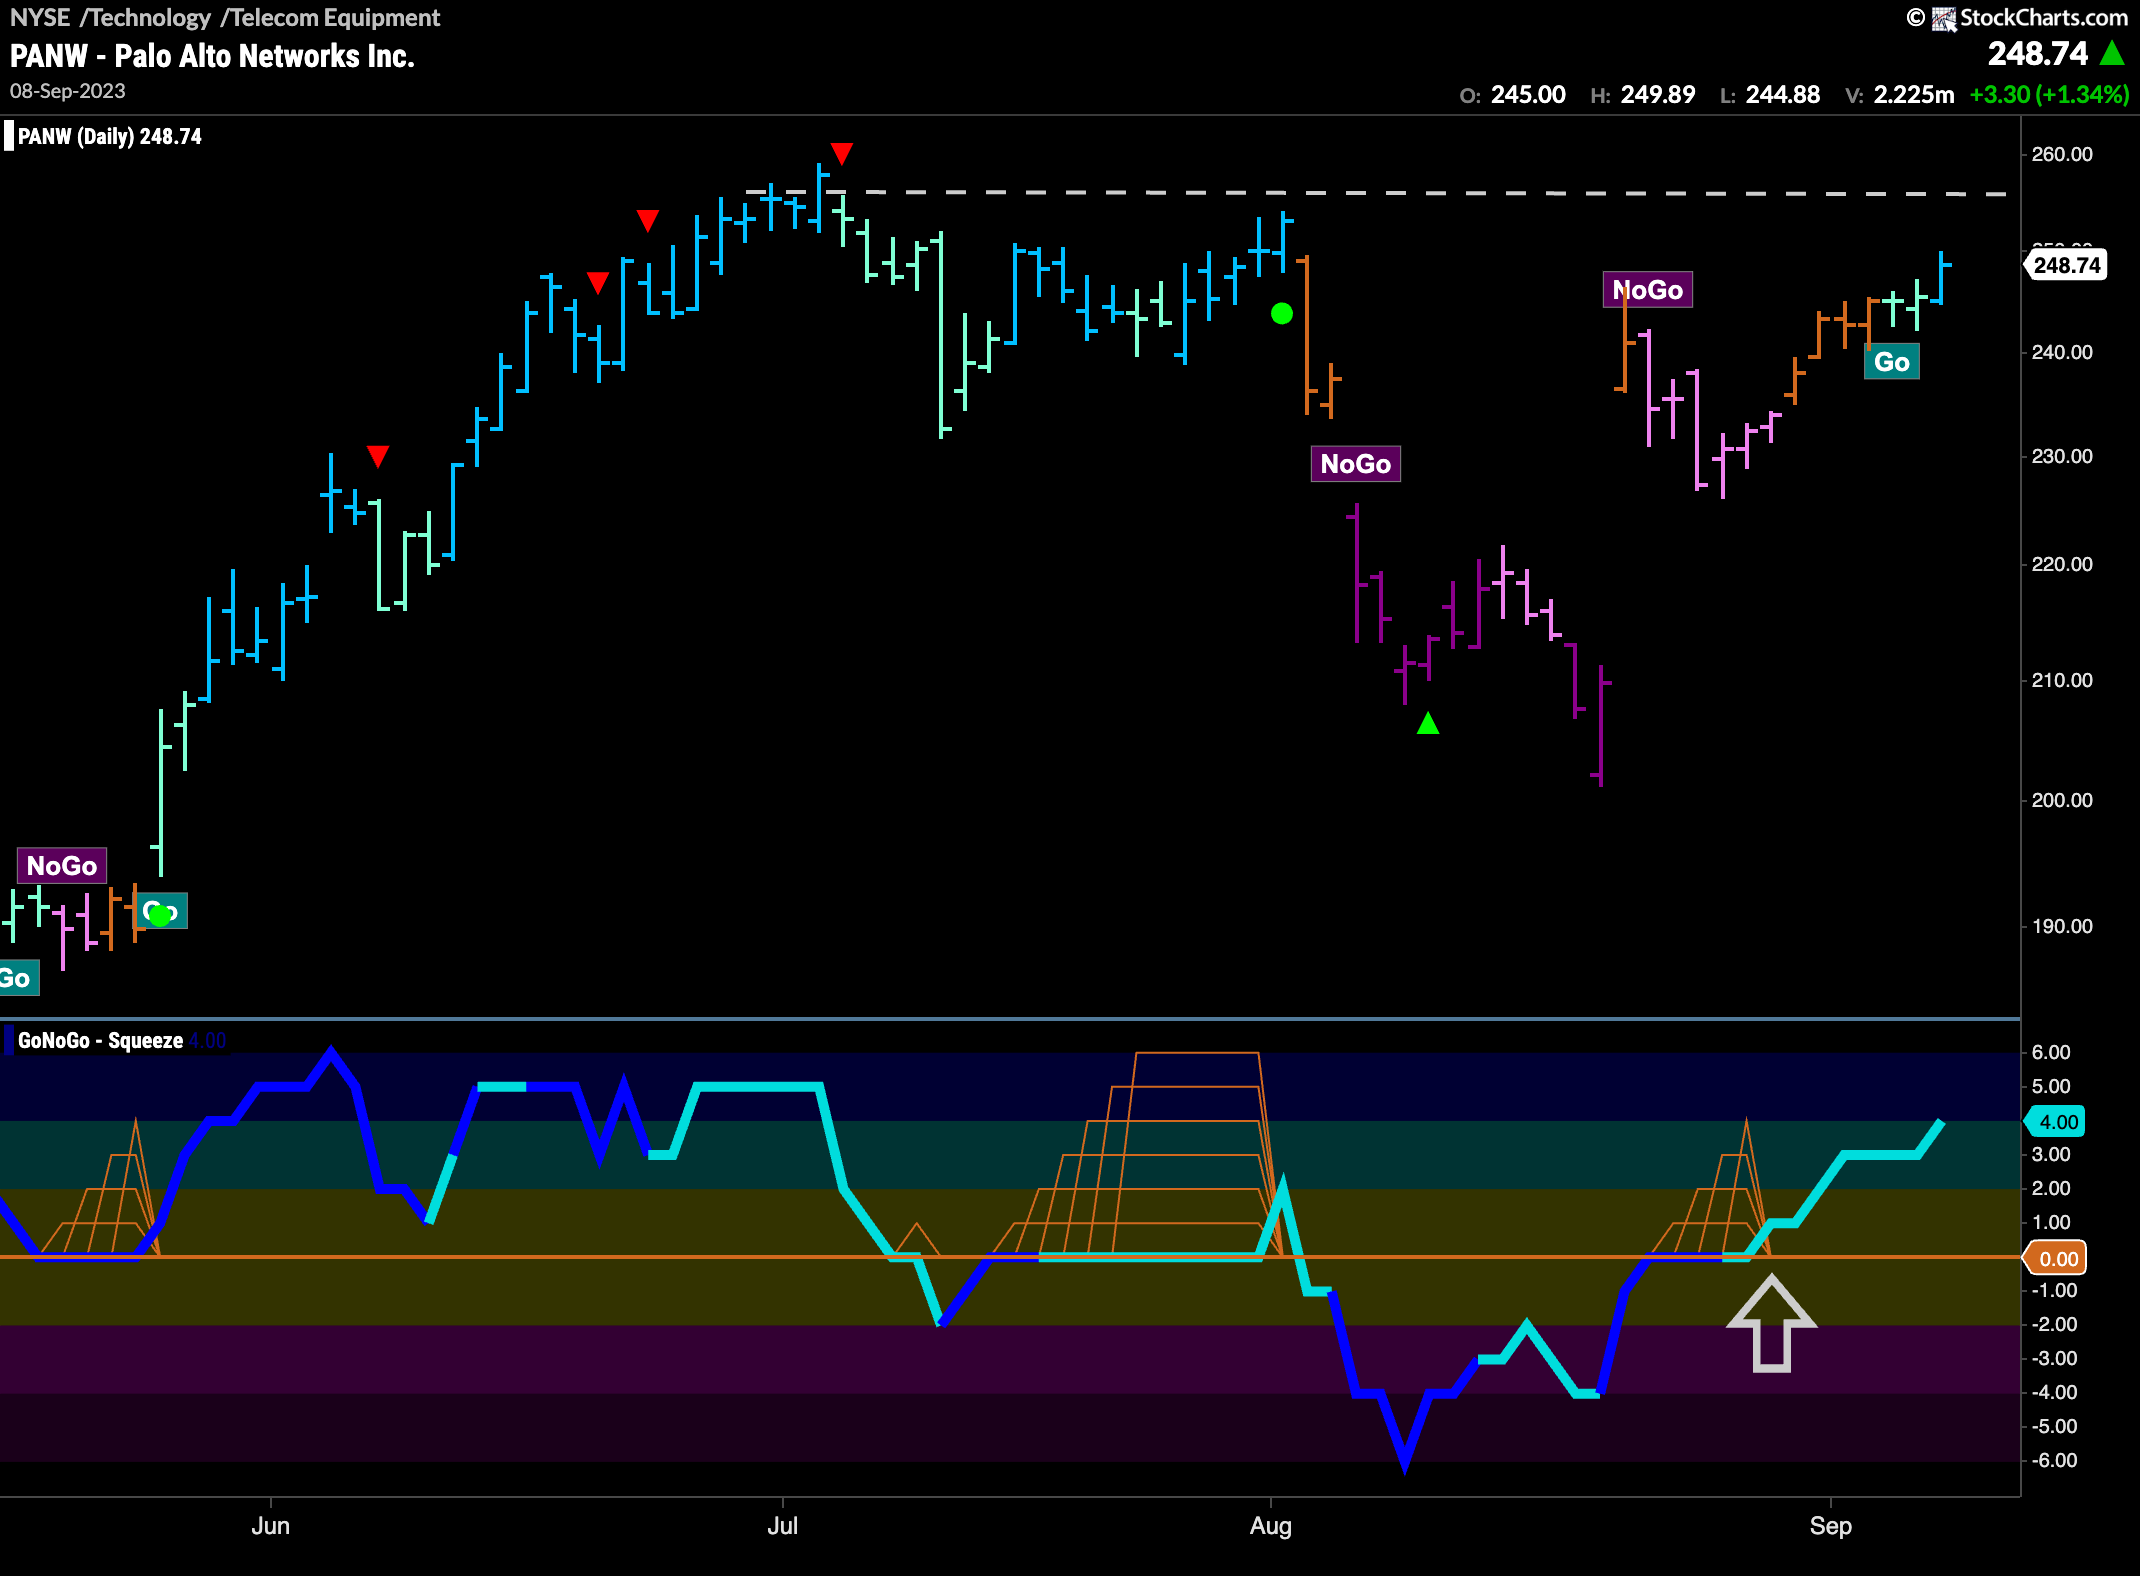
Task: Click the NYSE /Technology /Telecom Equipment text
Action: 225,17
